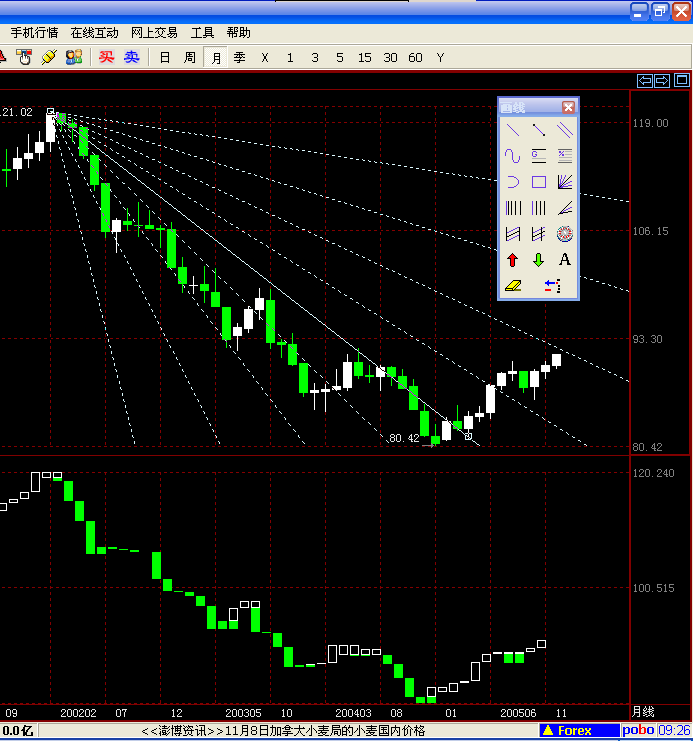
Task: Click the red 买 buy button
Action: tap(106, 57)
